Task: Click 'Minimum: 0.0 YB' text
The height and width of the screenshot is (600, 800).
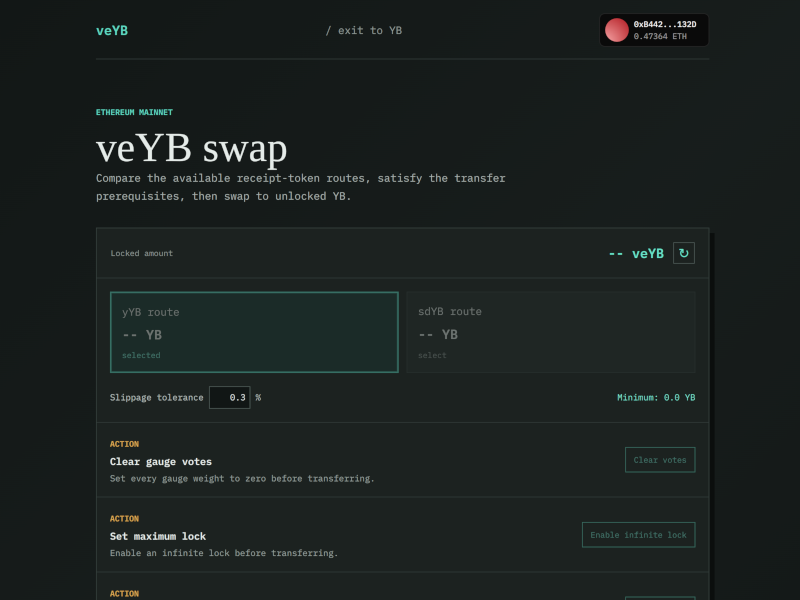Action: 656,397
